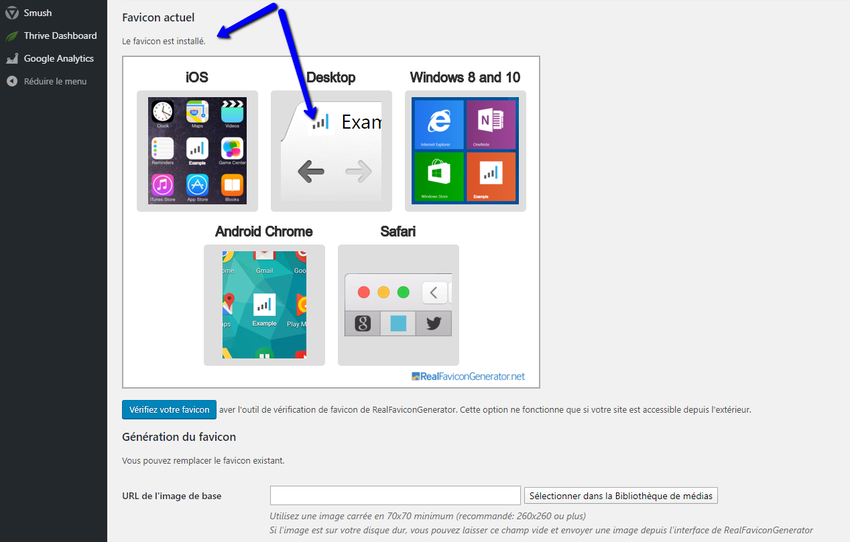The image size is (850, 542).
Task: Click the Android Chrome preview thumbnail
Action: click(x=264, y=305)
